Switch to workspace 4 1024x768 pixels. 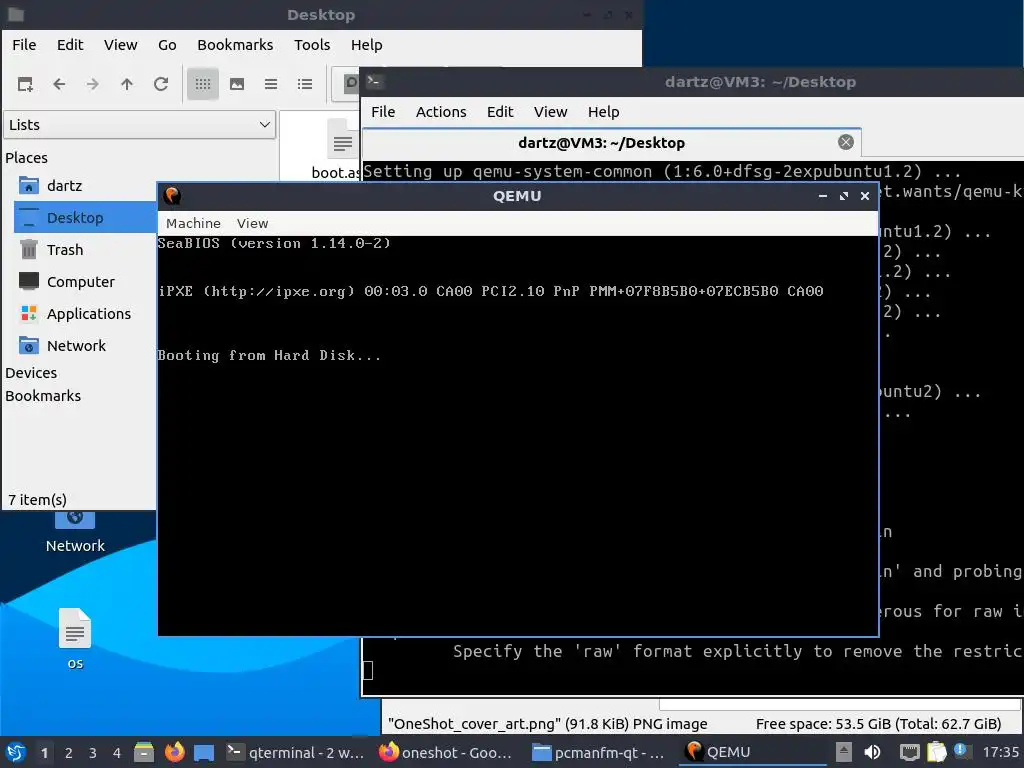tap(117, 753)
